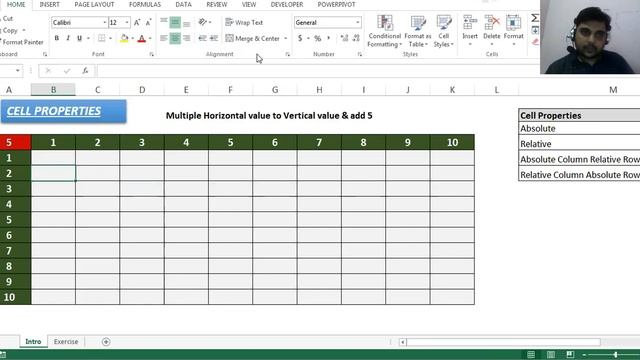
Task: Toggle Align Left
Action: point(164,38)
